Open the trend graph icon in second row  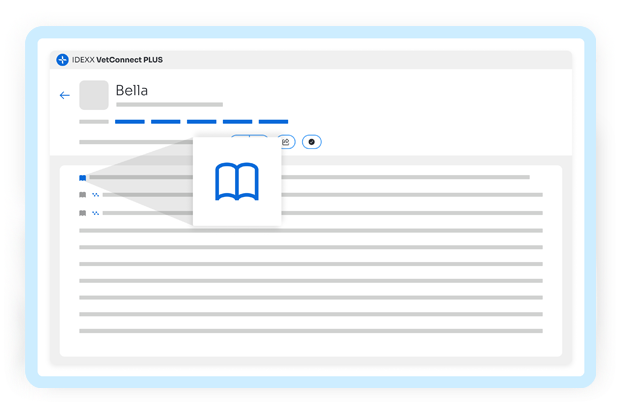(x=95, y=195)
